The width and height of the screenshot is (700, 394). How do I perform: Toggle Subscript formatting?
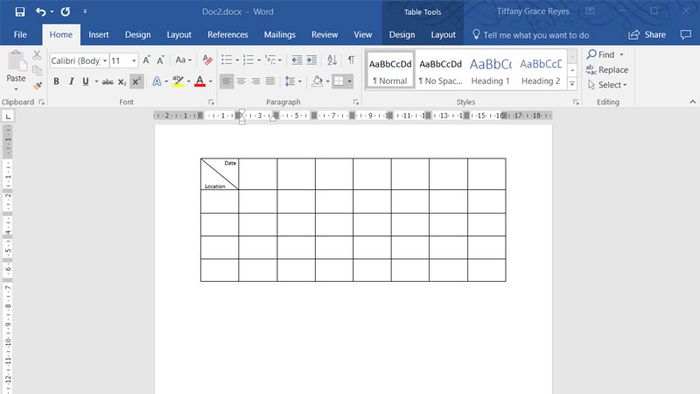point(122,81)
